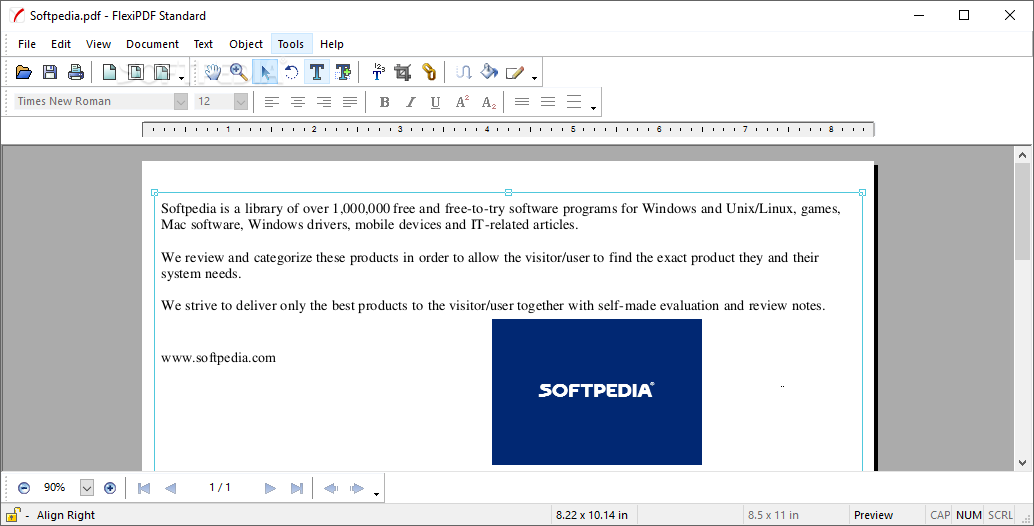
Task: Select the paint bucket fill tool
Action: coord(489,72)
